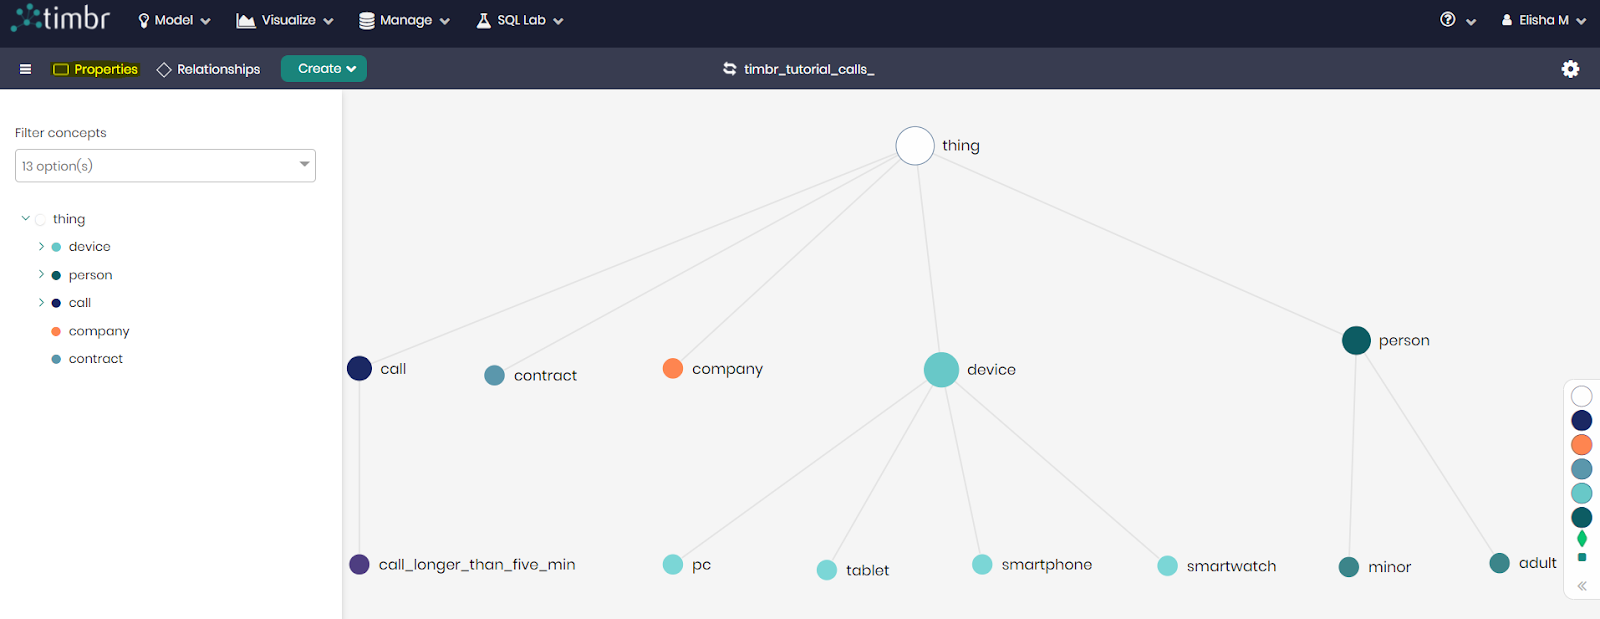This screenshot has height=619, width=1600.
Task: Open the Model menu
Action: 174,20
